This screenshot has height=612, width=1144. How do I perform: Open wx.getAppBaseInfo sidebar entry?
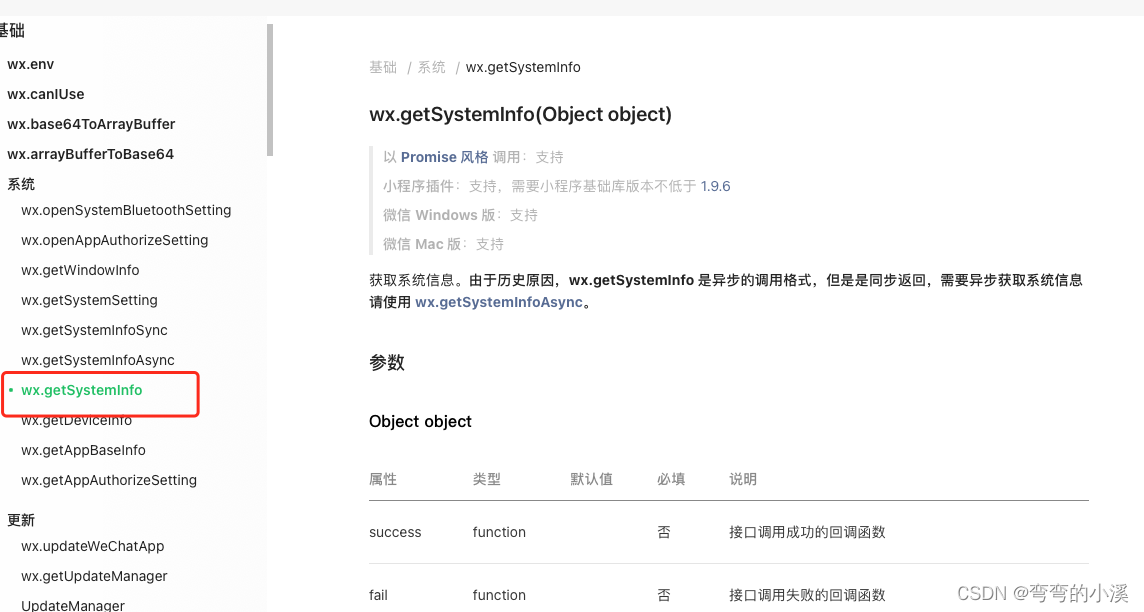click(x=83, y=450)
